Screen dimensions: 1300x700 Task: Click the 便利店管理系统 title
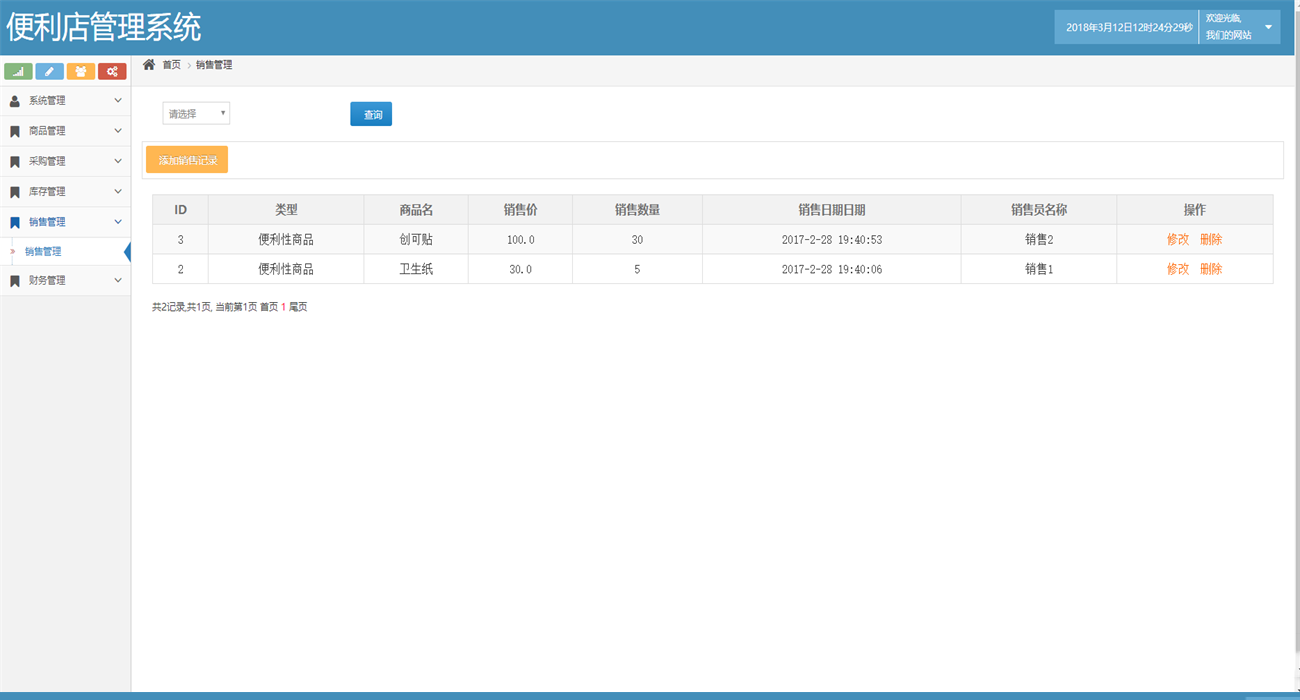[104, 27]
